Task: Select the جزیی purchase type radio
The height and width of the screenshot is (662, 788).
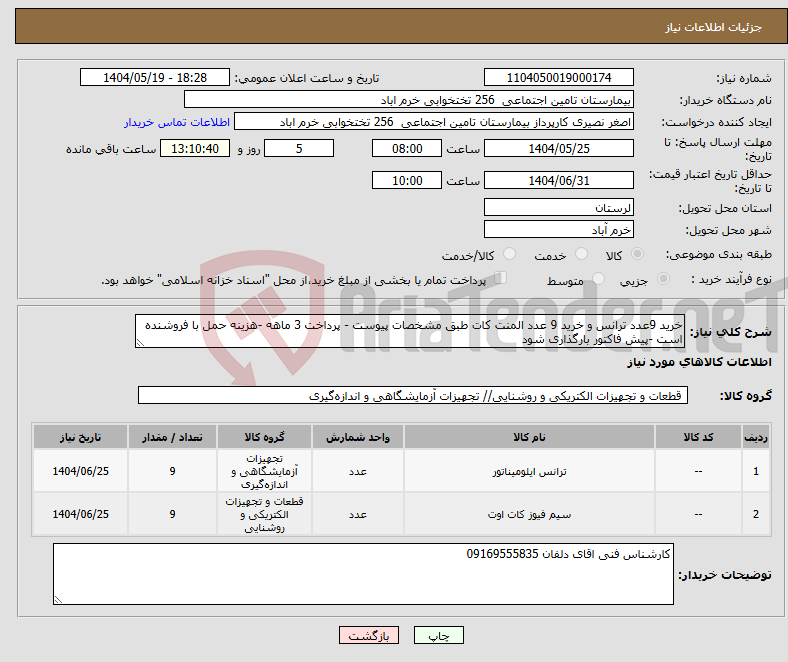Action: 663,278
